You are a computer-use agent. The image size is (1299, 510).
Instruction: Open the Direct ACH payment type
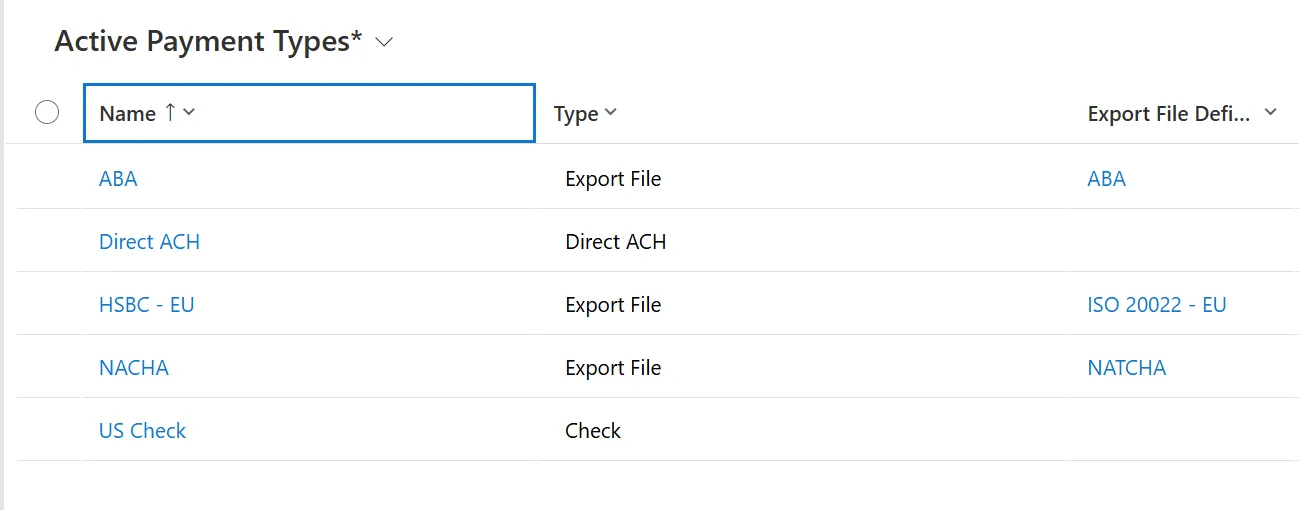click(149, 242)
